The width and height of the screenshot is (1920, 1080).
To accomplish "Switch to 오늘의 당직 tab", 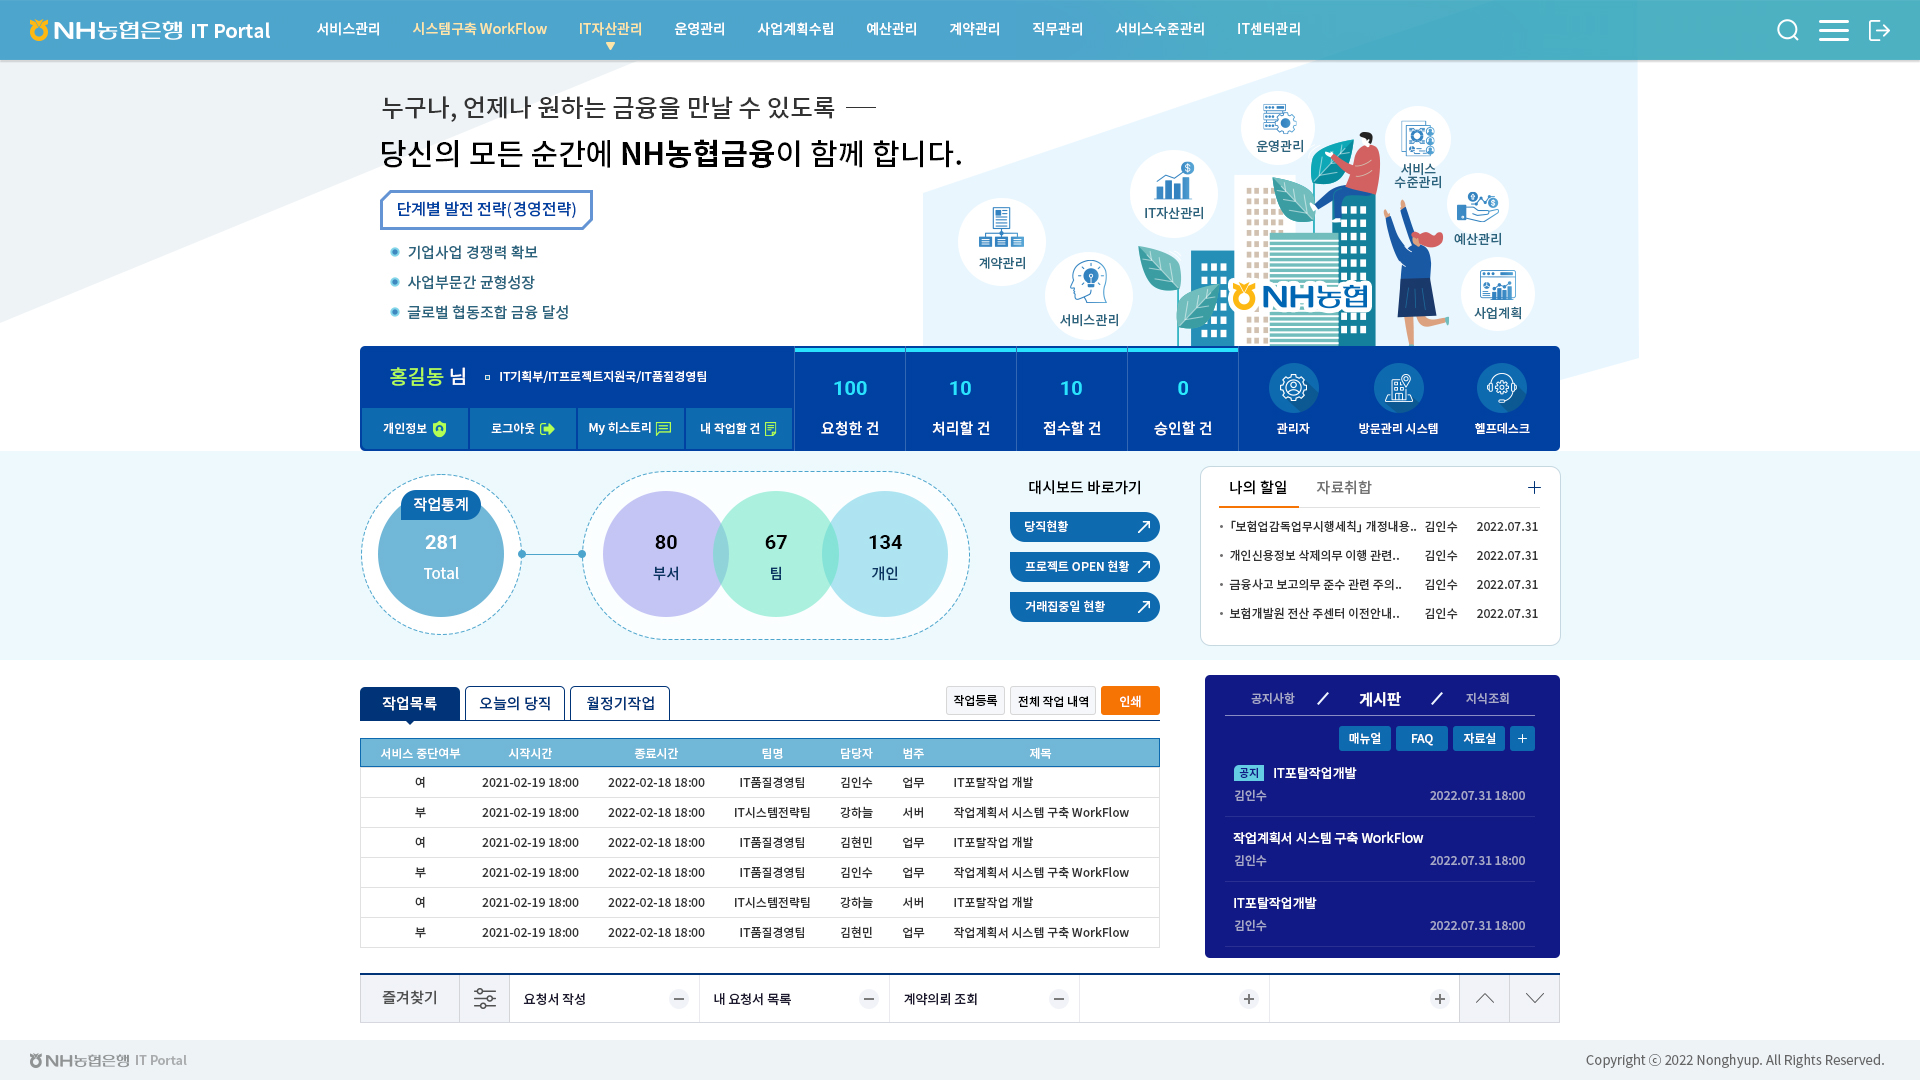I will tap(515, 703).
